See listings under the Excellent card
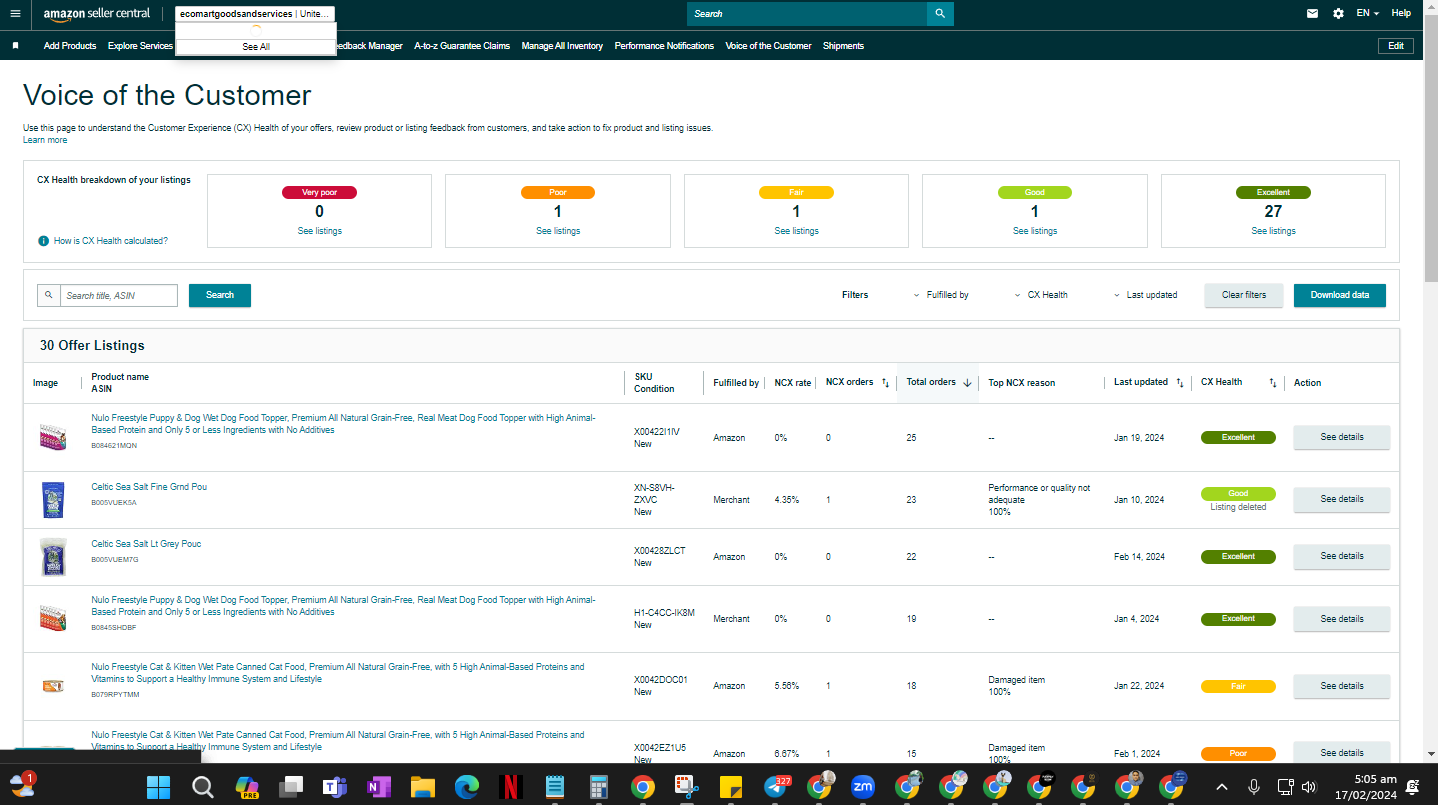Image resolution: width=1438 pixels, height=805 pixels. 1273,231
